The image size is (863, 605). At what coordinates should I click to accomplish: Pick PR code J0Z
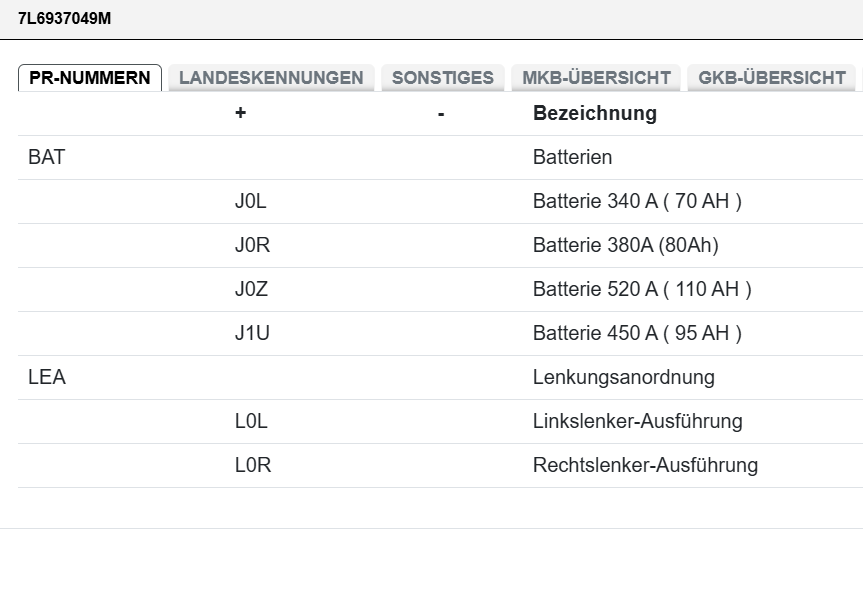(x=252, y=289)
